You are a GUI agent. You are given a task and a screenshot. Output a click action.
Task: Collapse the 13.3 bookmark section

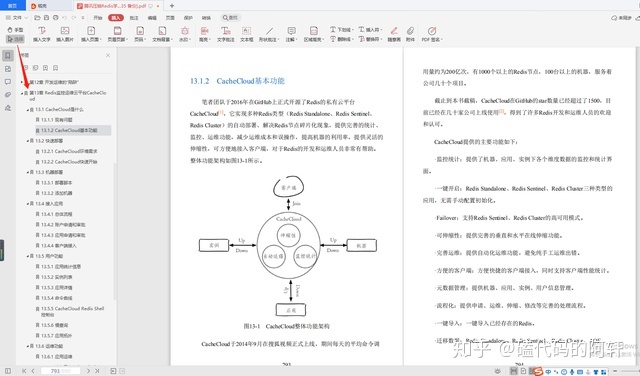pos(28,172)
